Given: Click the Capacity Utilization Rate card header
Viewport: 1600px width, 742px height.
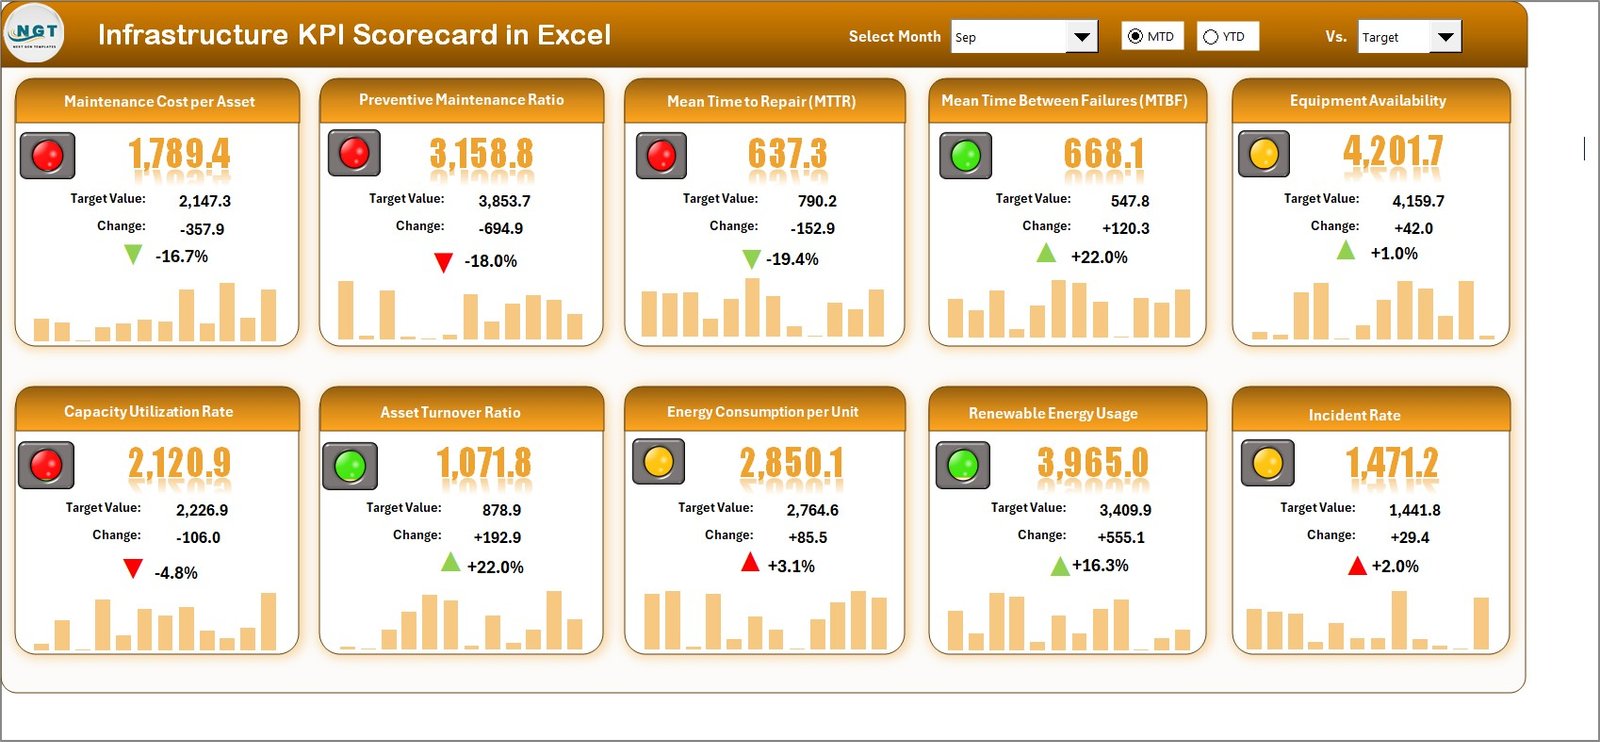Looking at the screenshot, I should pyautogui.click(x=149, y=411).
